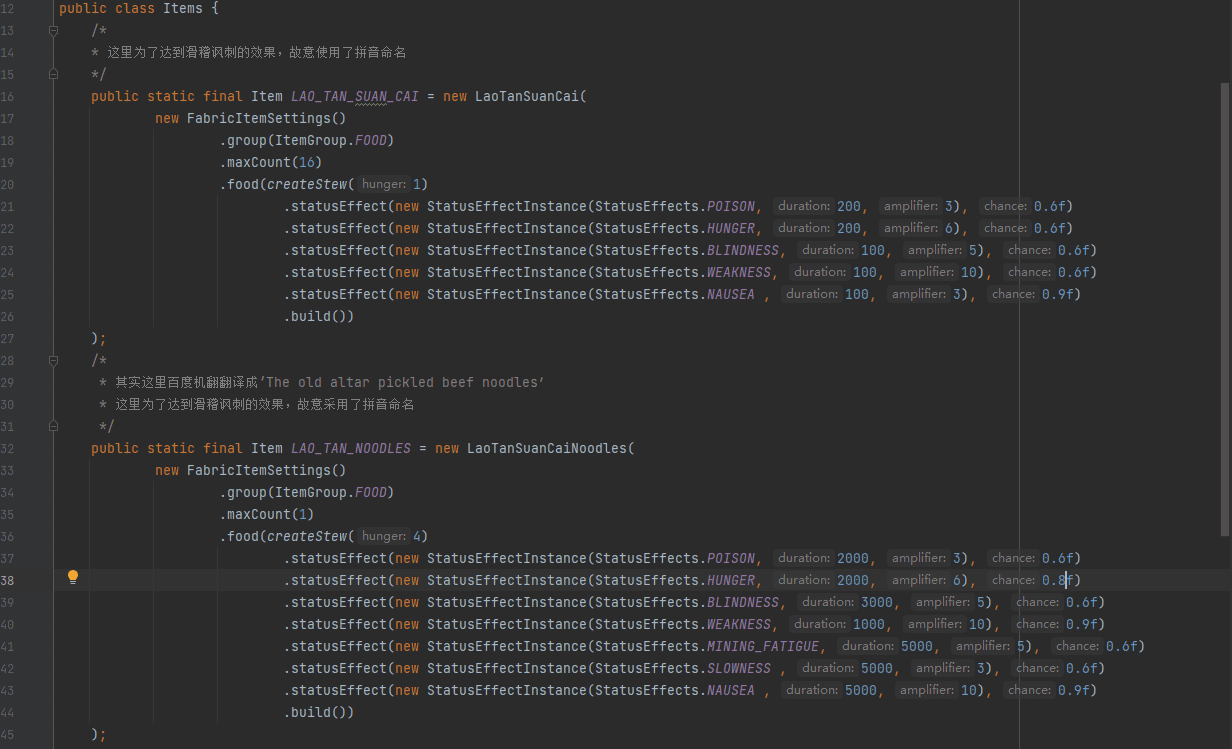Viewport: 1232px width, 749px height.
Task: Click the yellow lightbulb quick-fix icon
Action: click(x=72, y=577)
